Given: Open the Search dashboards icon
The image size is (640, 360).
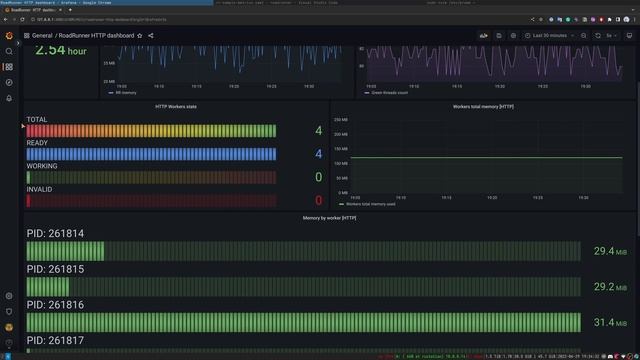Looking at the screenshot, I should pos(9,51).
